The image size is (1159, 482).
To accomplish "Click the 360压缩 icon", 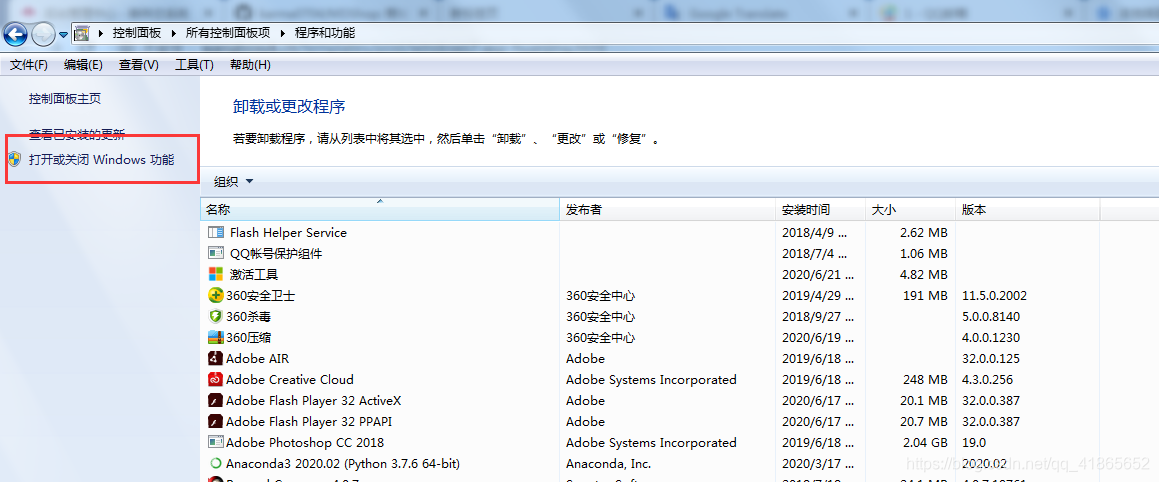I will [x=215, y=337].
